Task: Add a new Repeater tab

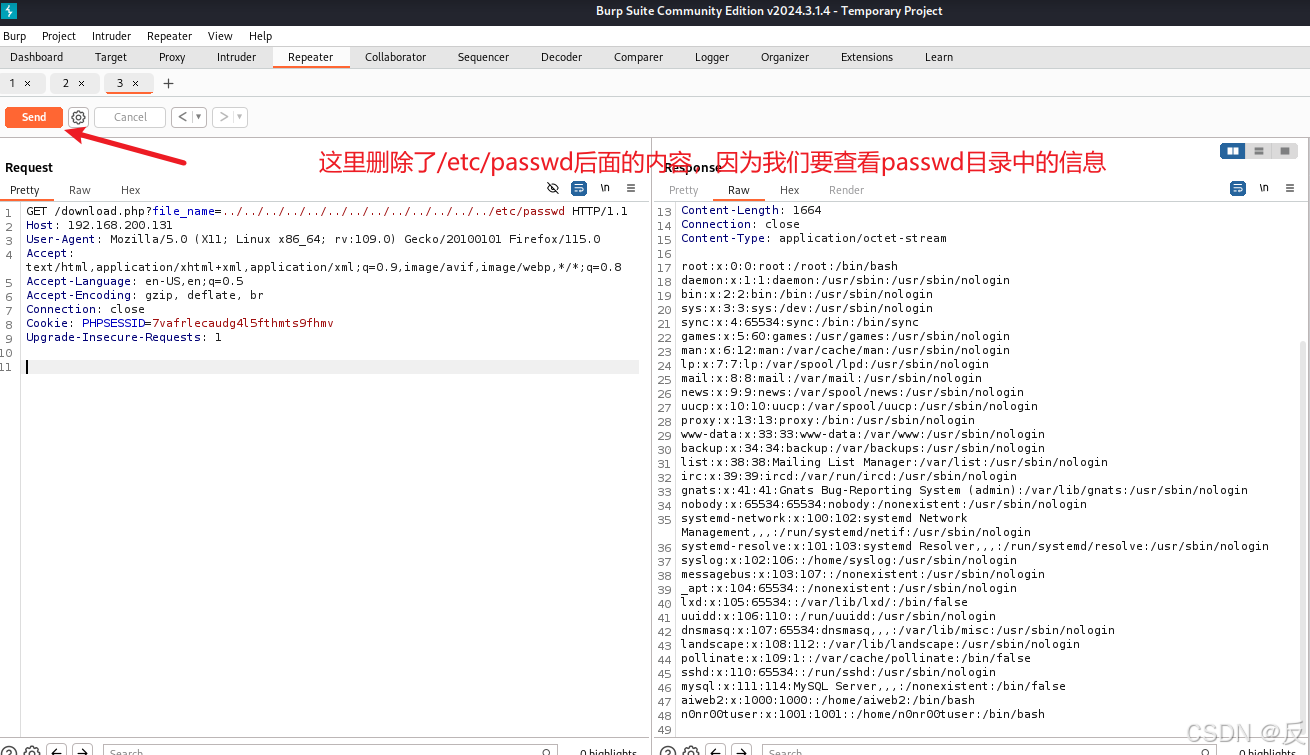Action: coord(168,83)
